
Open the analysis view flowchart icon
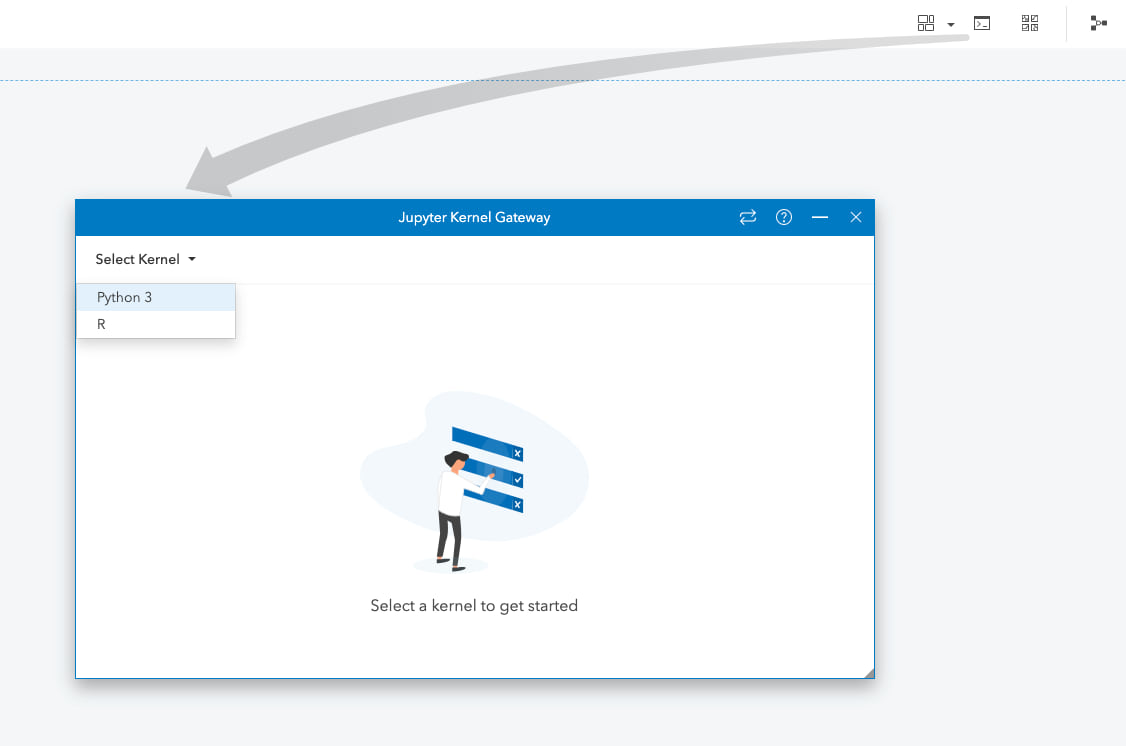[x=1098, y=22]
